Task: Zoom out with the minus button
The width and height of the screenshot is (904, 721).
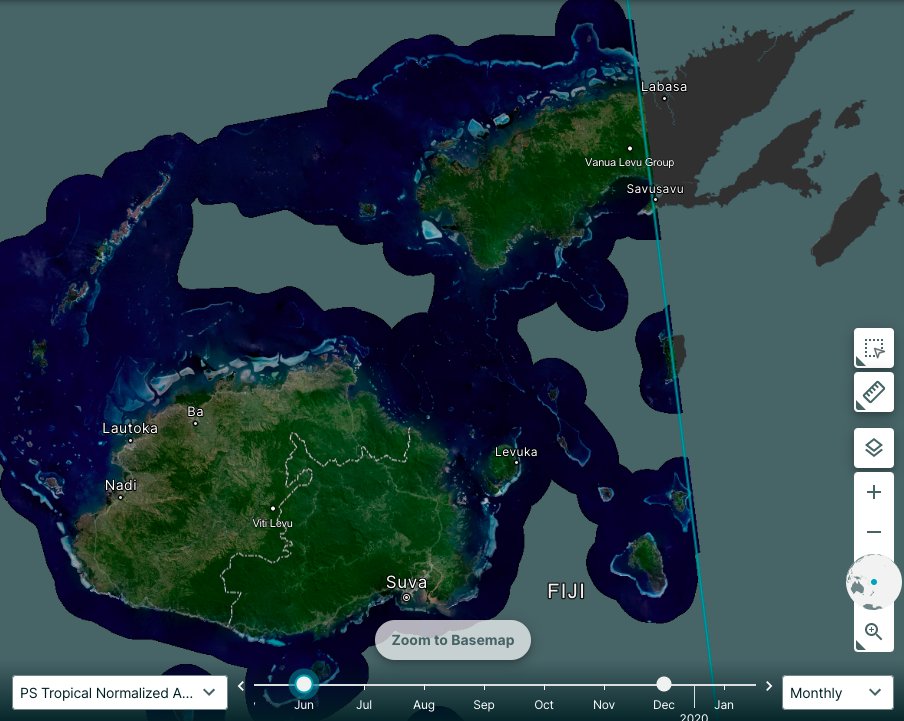Action: (873, 531)
